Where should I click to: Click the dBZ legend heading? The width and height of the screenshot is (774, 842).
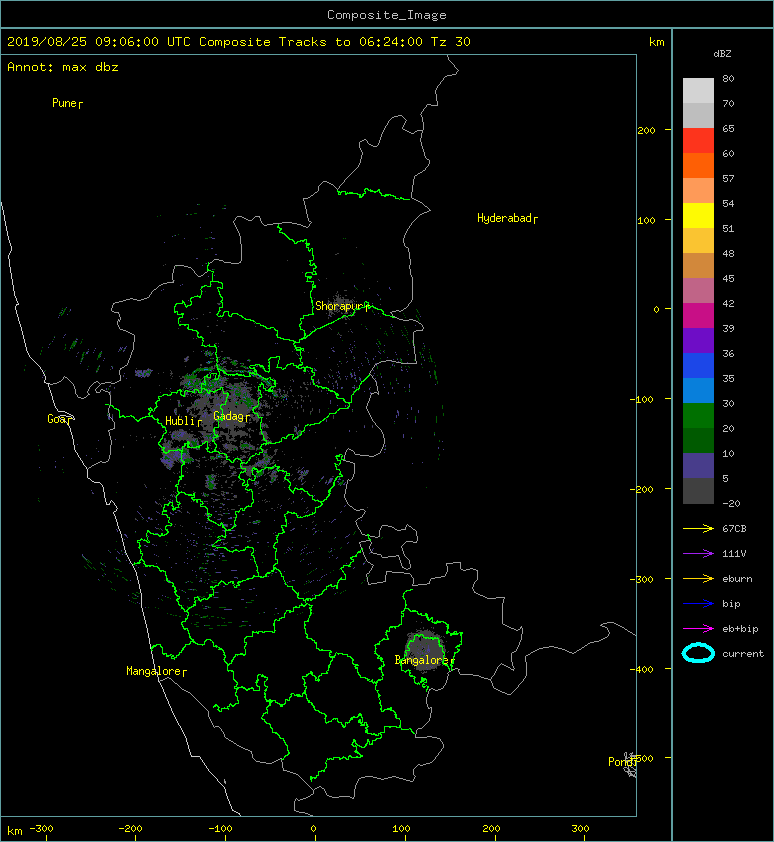[722, 54]
